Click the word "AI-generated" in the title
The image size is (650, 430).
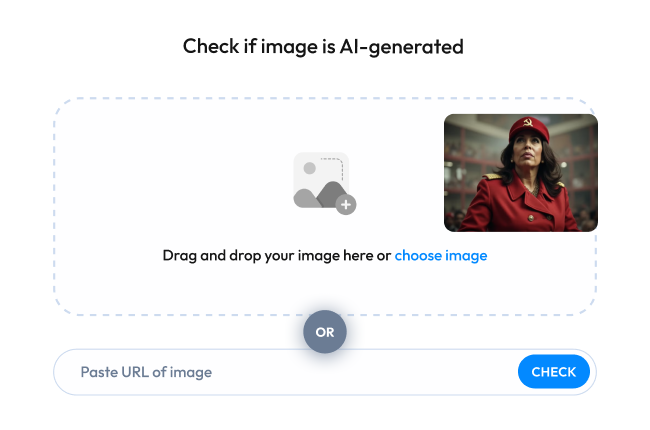(402, 46)
